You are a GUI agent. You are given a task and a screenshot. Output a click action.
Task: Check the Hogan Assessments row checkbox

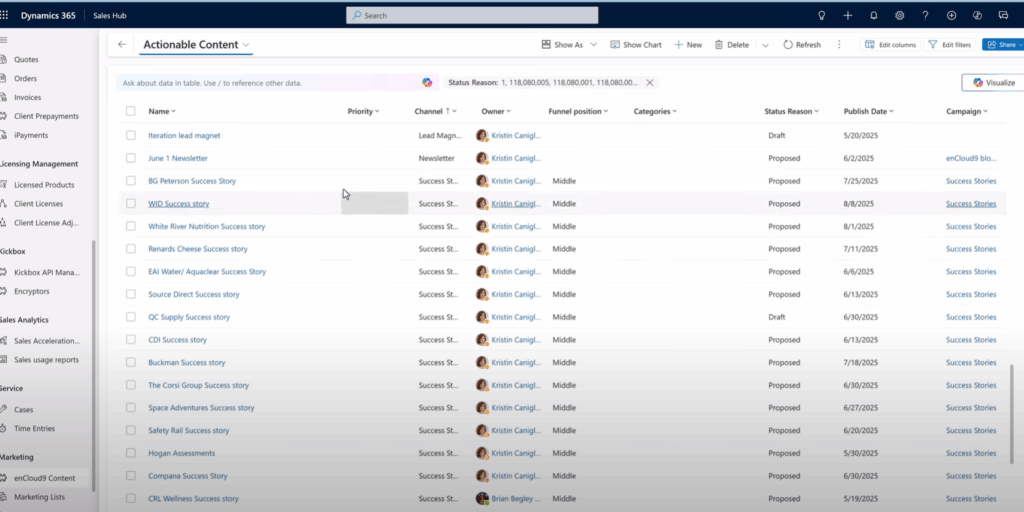tap(131, 453)
